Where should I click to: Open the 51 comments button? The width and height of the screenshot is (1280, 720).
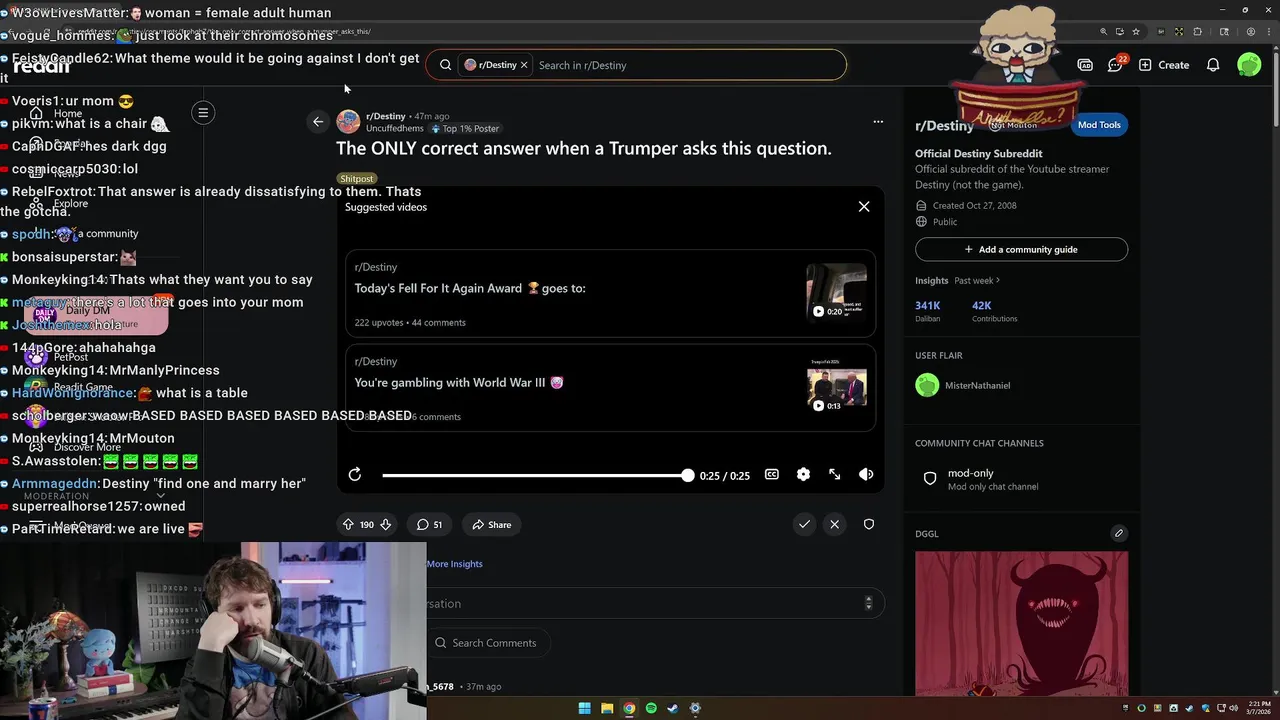pos(430,524)
